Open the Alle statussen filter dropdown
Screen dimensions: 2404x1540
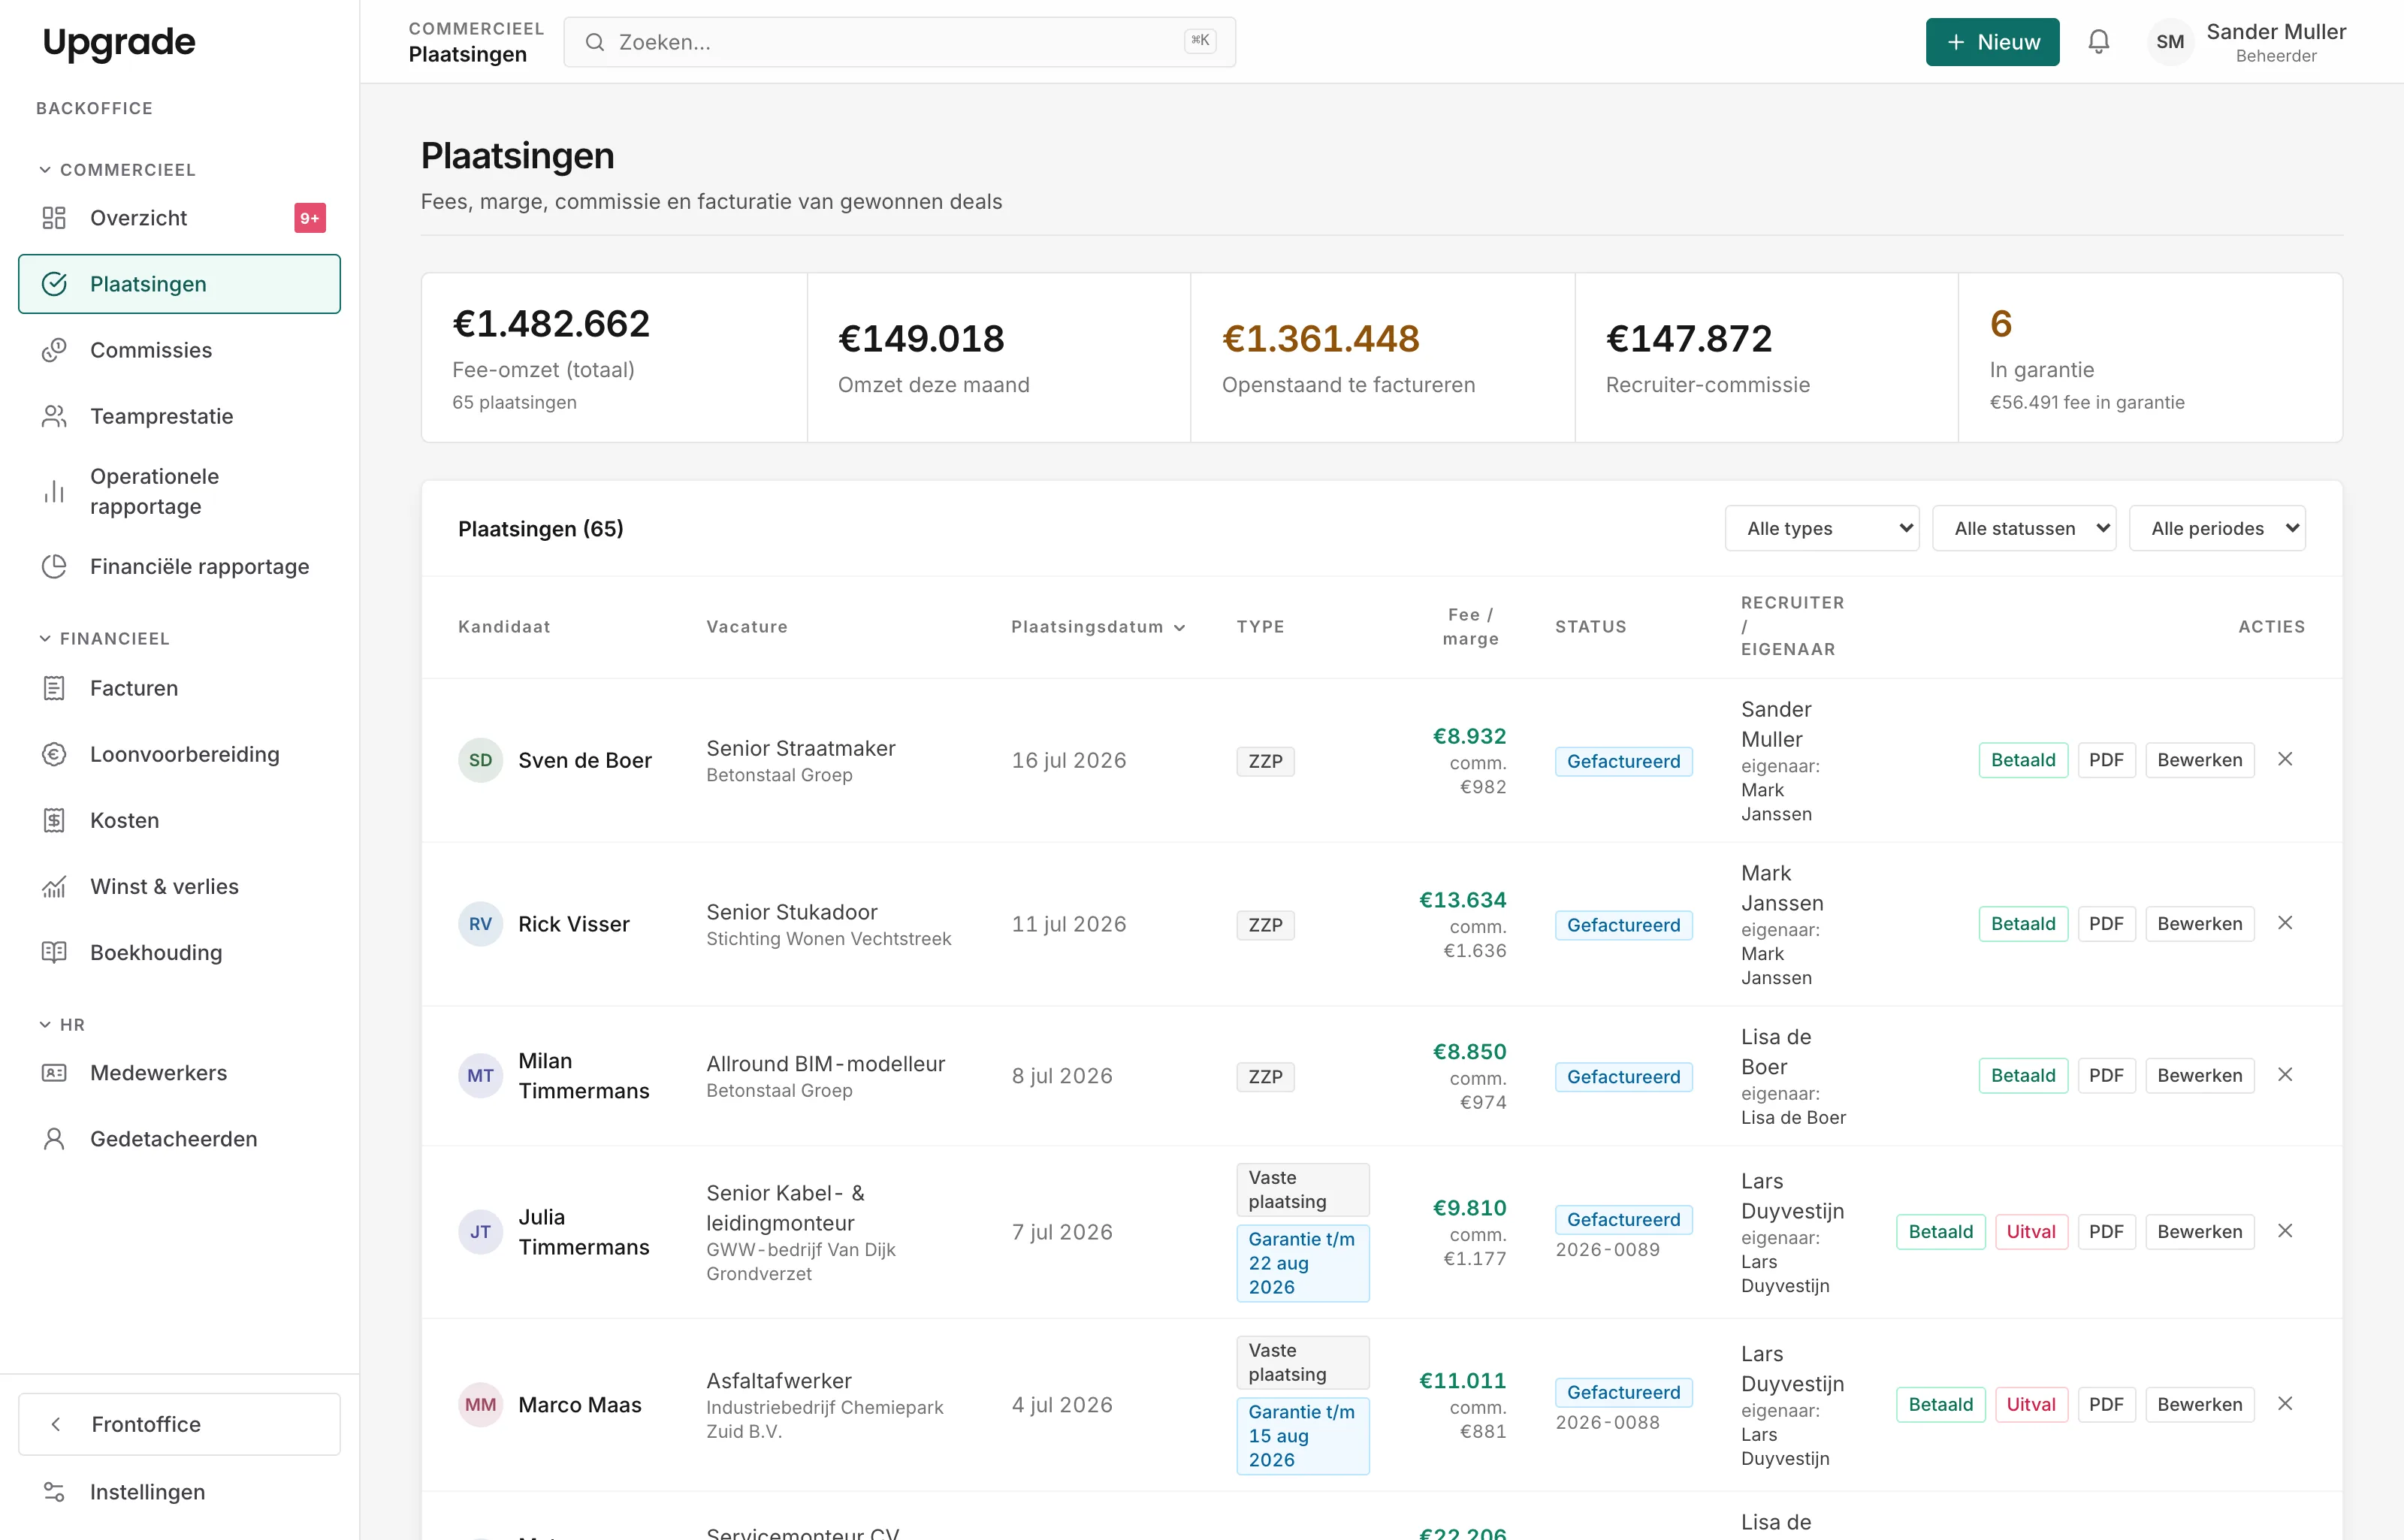tap(2024, 528)
